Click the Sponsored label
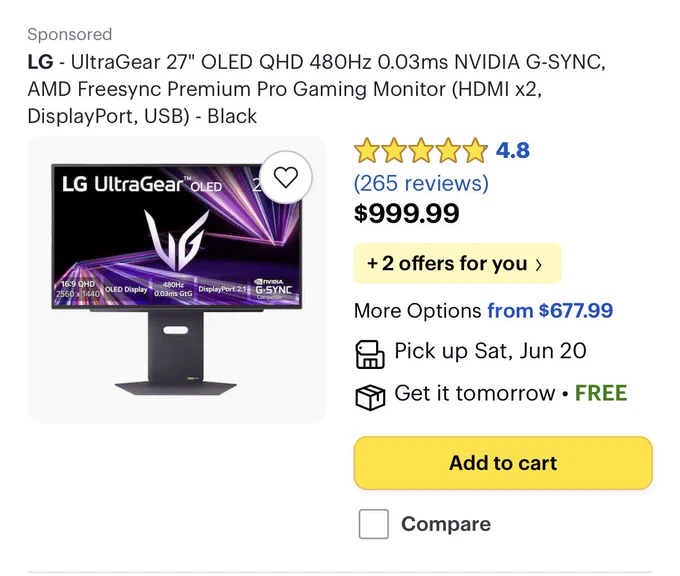The width and height of the screenshot is (680, 576). click(x=70, y=34)
